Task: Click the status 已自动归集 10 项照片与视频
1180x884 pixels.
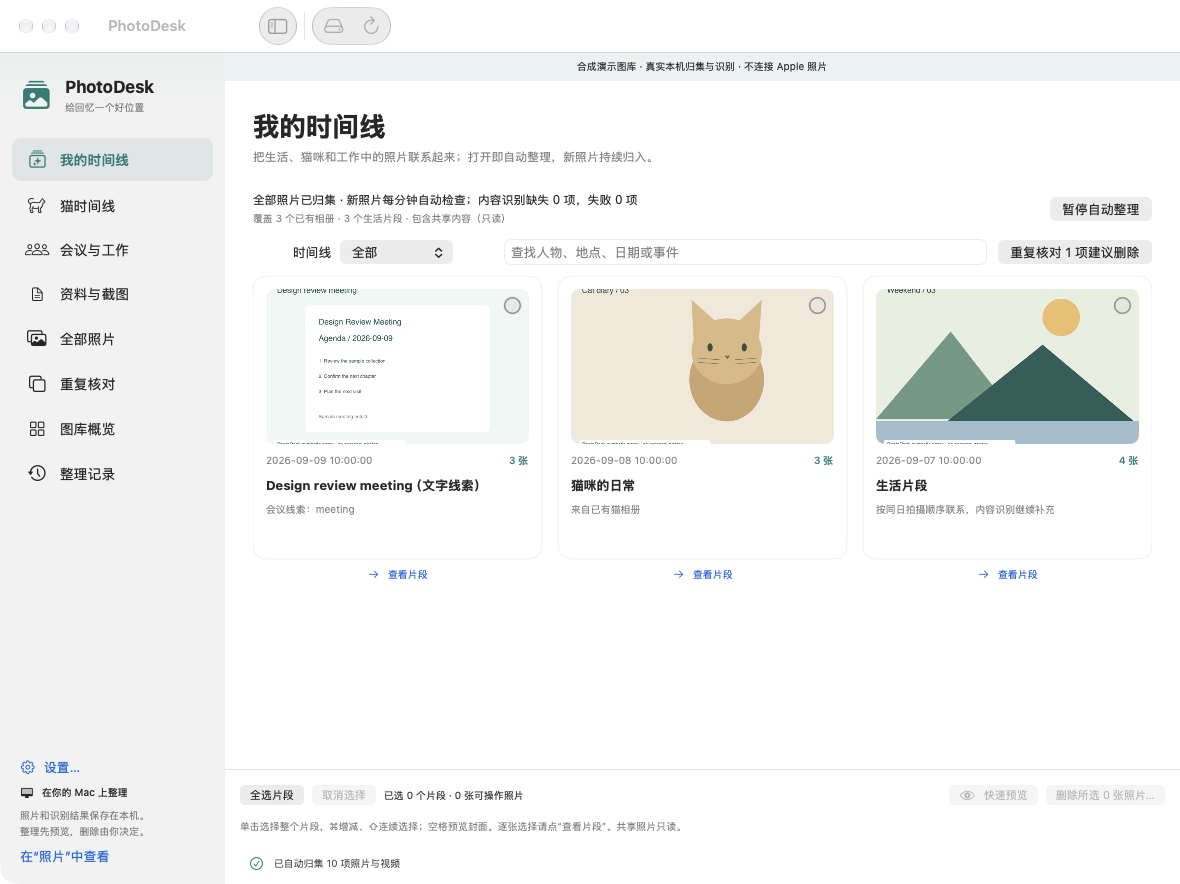Action: click(336, 863)
